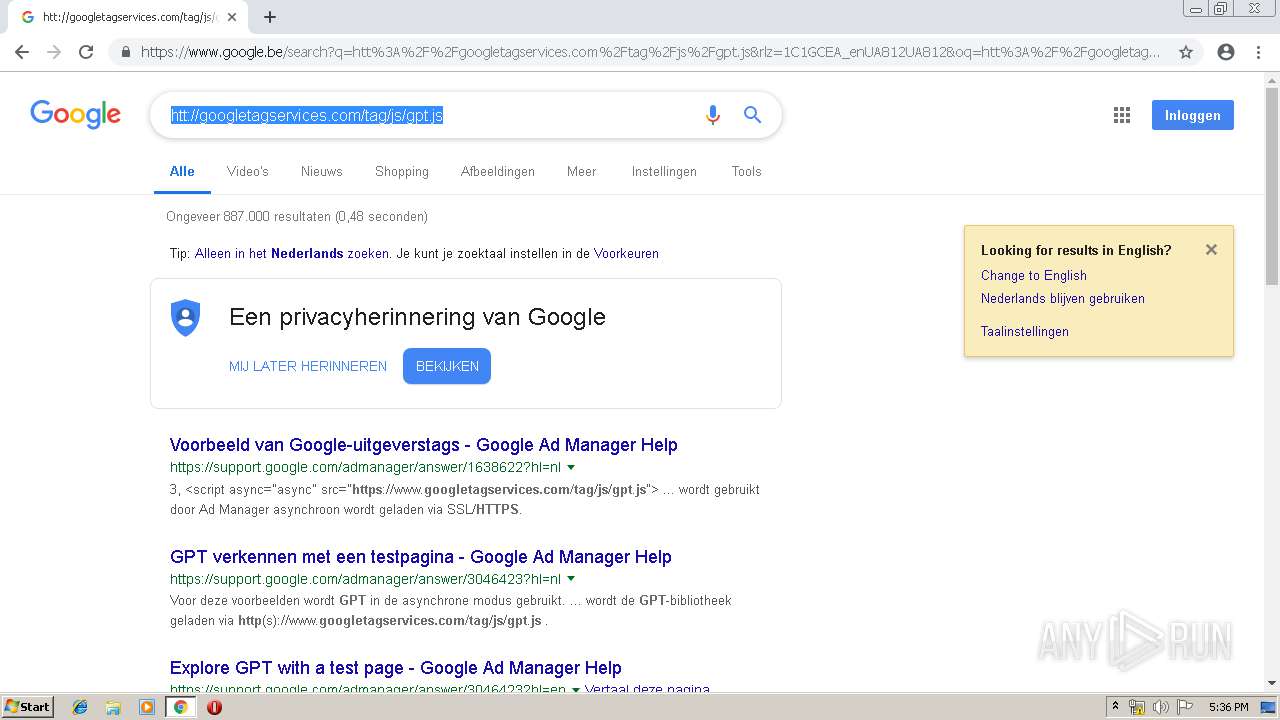The height and width of the screenshot is (720, 1280).
Task: Click Alleen in het Nederlands zoeken
Action: 292,253
